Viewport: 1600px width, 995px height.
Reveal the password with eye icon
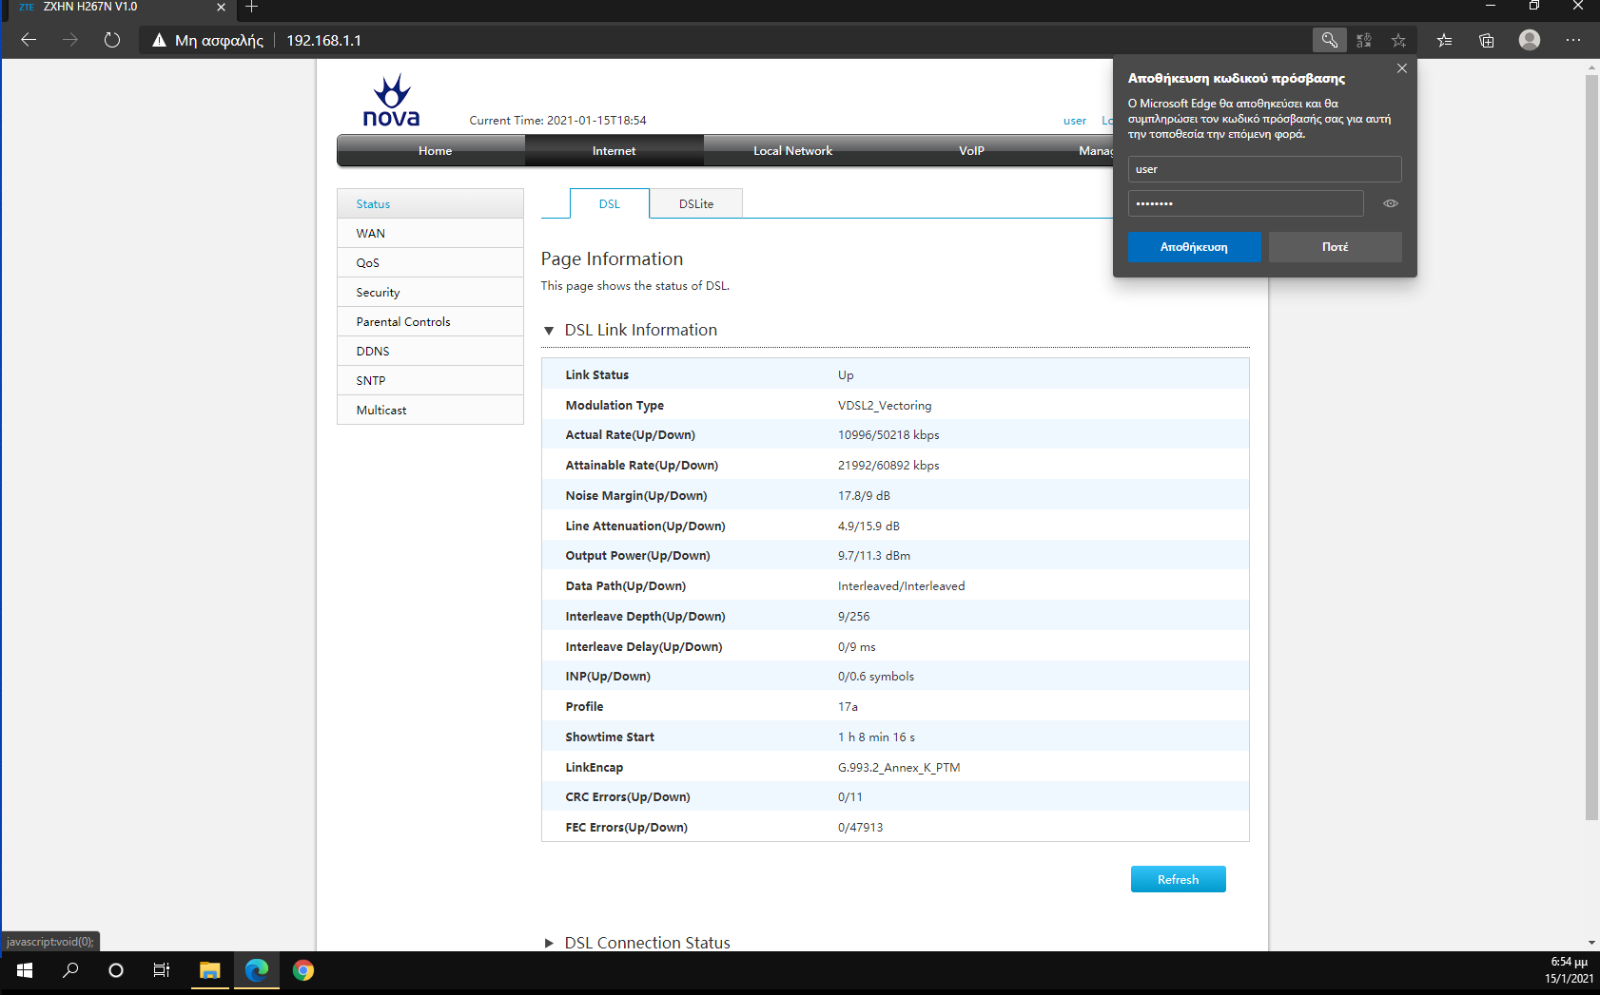pos(1390,203)
